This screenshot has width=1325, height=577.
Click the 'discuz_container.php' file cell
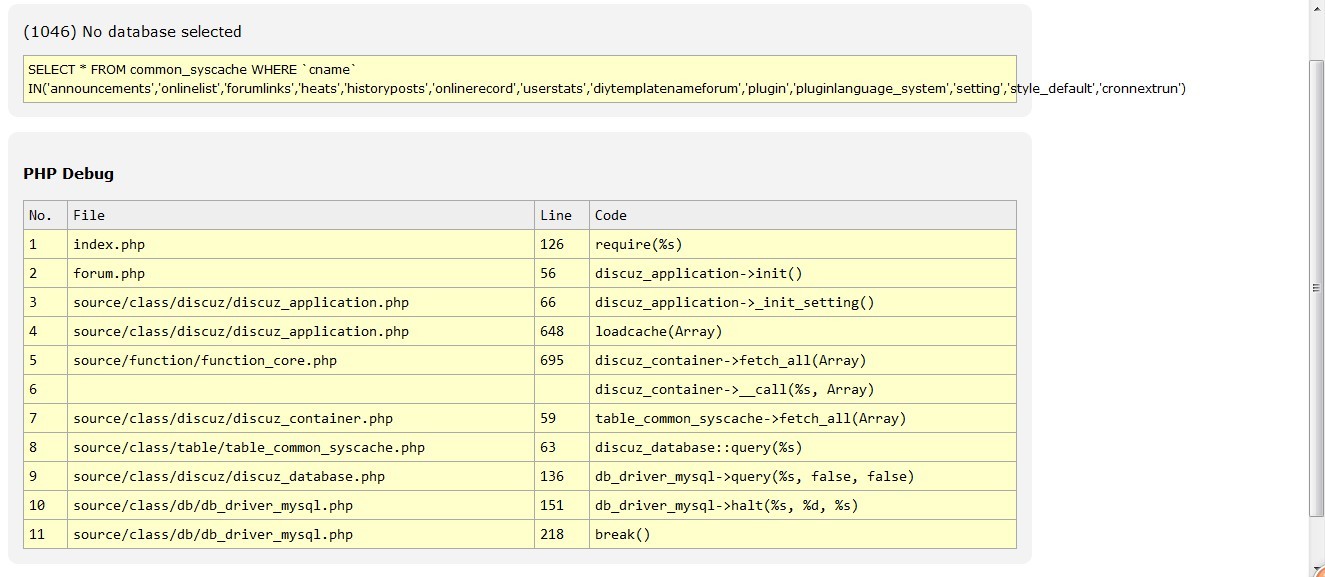[301, 418]
